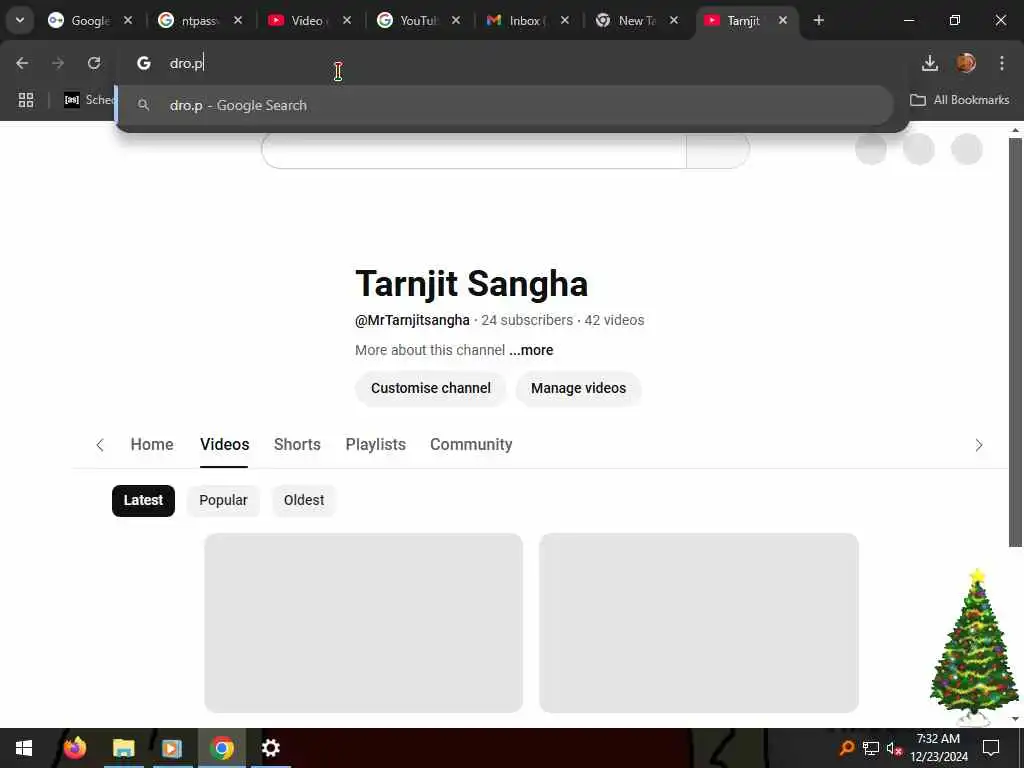This screenshot has height=768, width=1024.
Task: Go back to the previous page
Action: [22, 63]
